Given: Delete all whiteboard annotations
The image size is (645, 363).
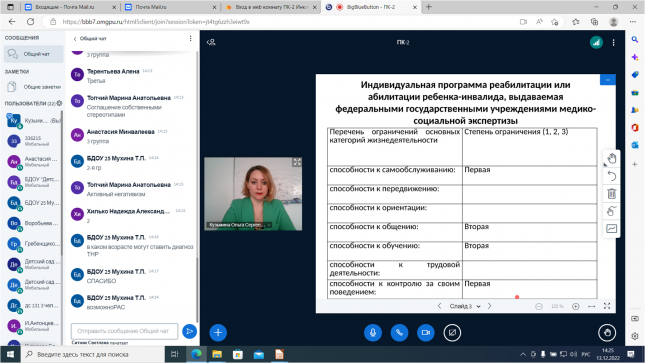Looking at the screenshot, I should tap(612, 193).
